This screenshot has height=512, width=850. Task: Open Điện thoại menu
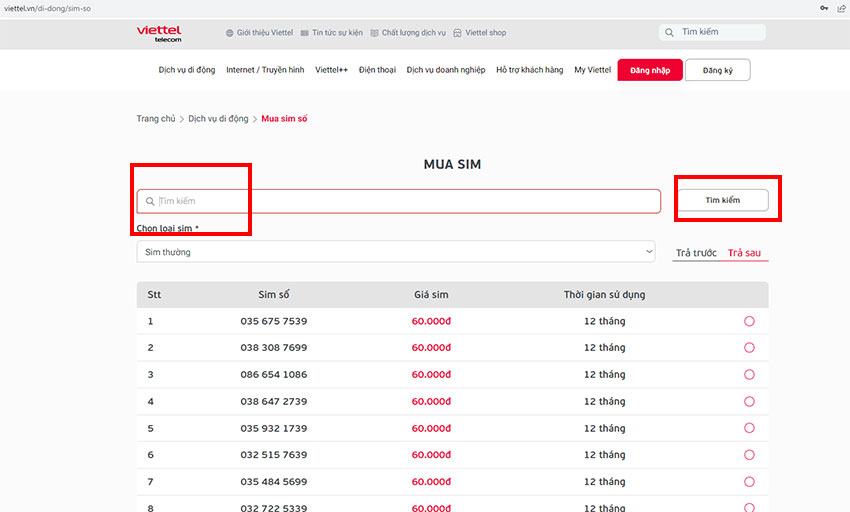pos(377,70)
